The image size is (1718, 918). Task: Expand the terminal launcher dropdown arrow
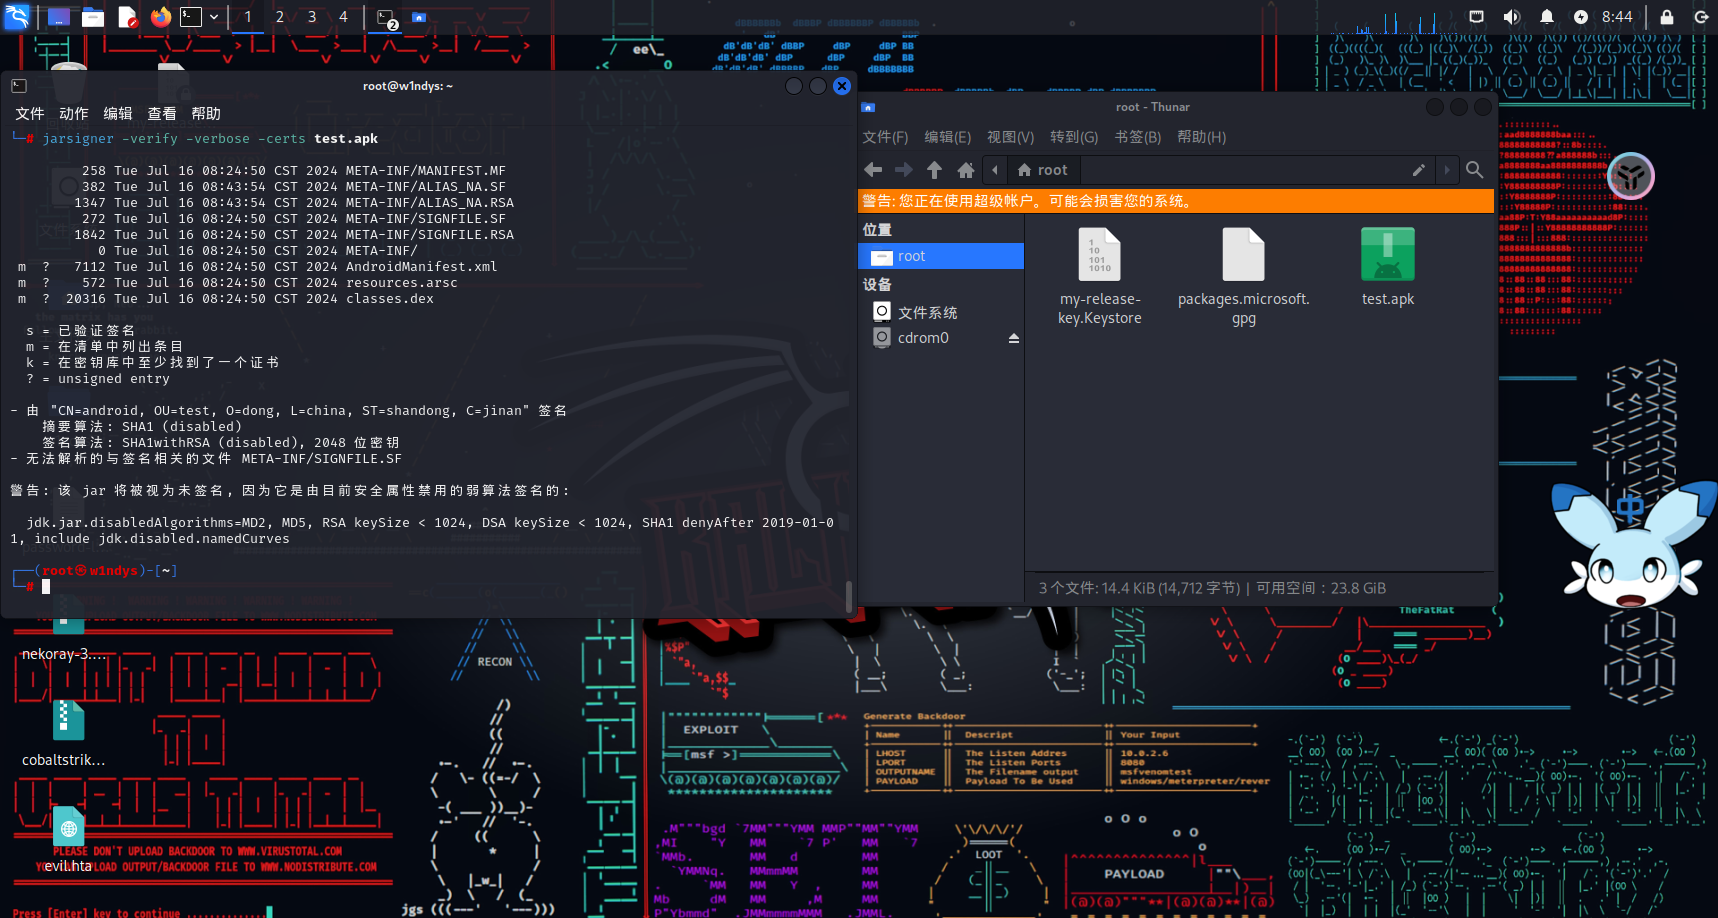point(214,17)
